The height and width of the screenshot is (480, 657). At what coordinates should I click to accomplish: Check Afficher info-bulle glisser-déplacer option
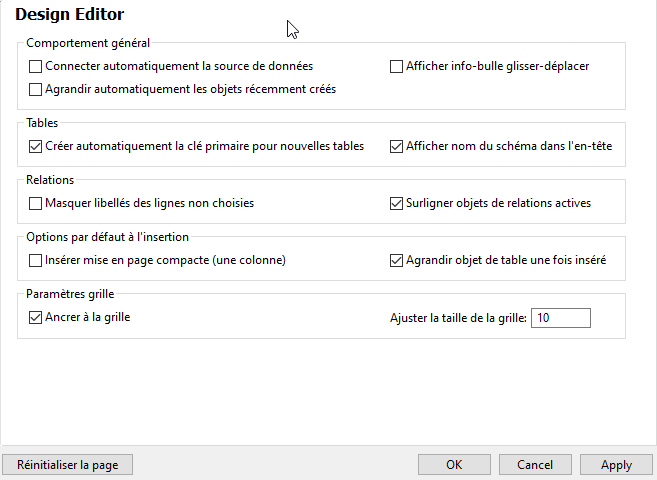coord(396,67)
